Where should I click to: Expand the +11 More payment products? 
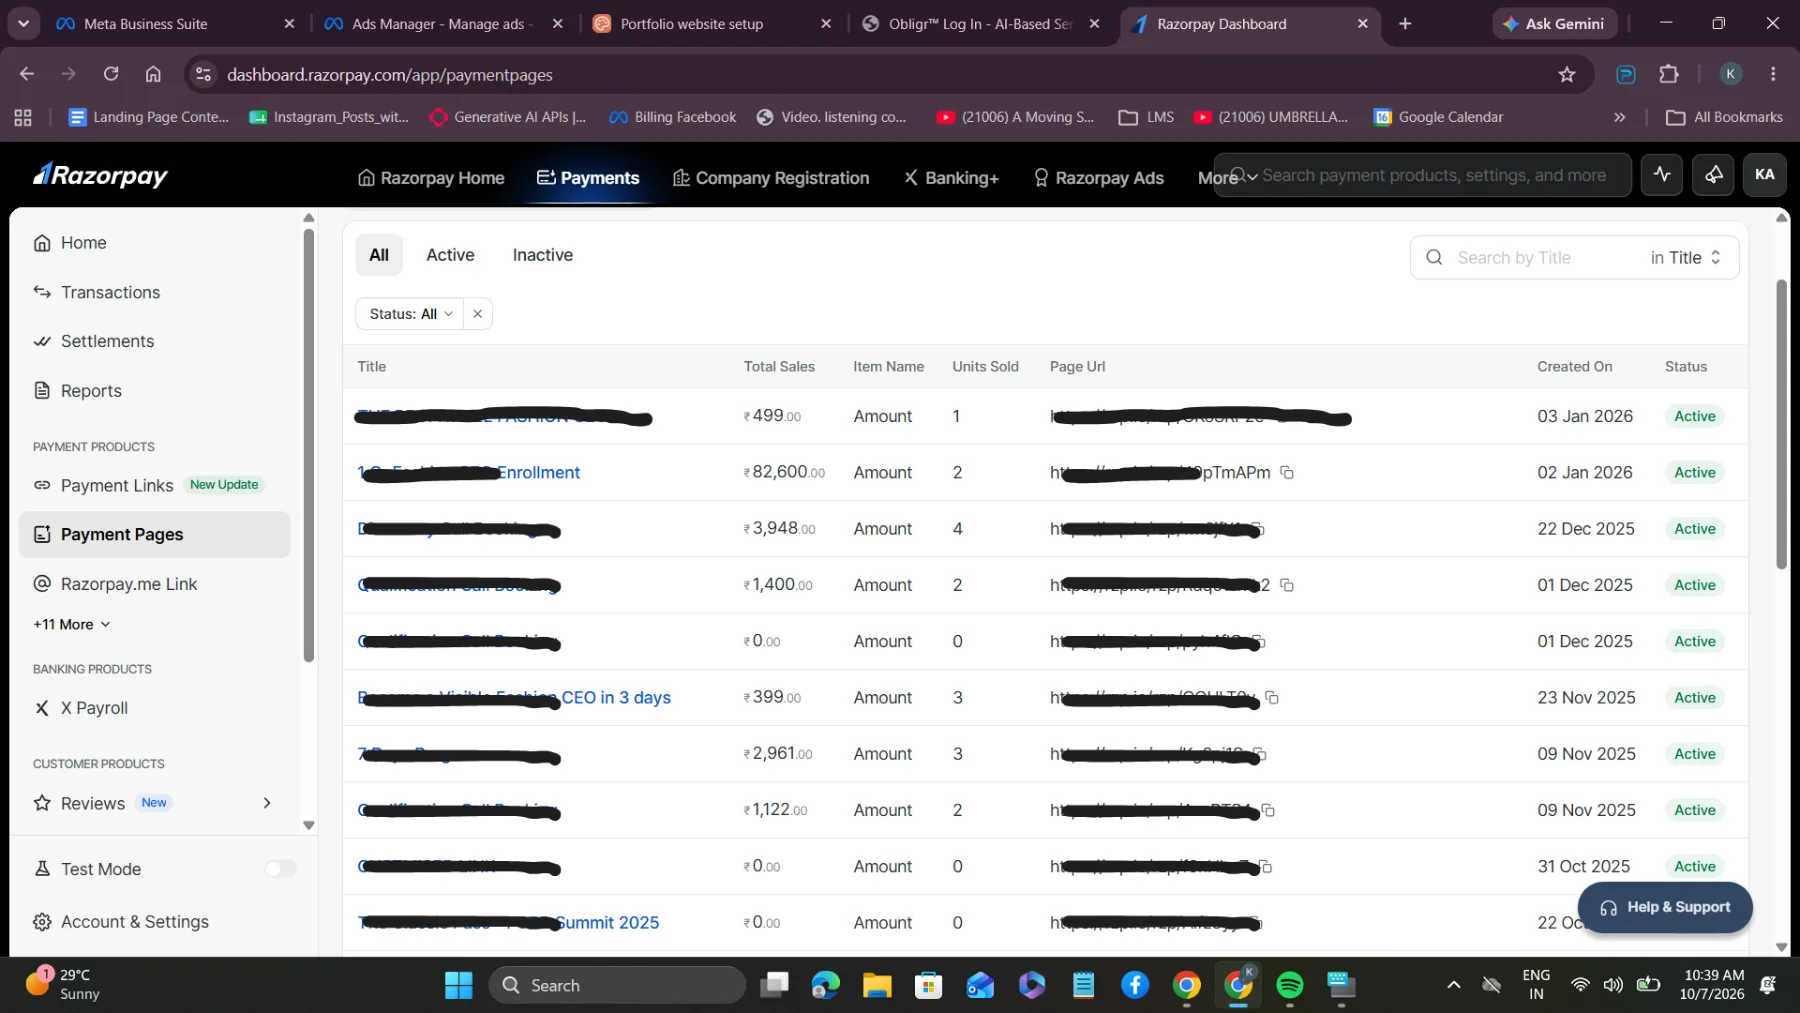coord(72,625)
